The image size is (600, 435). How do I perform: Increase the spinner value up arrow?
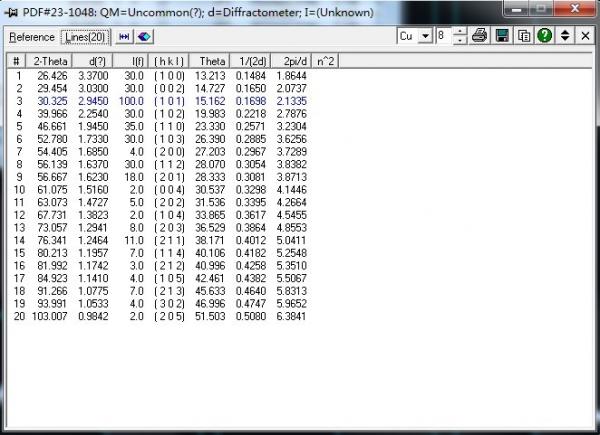pos(460,32)
